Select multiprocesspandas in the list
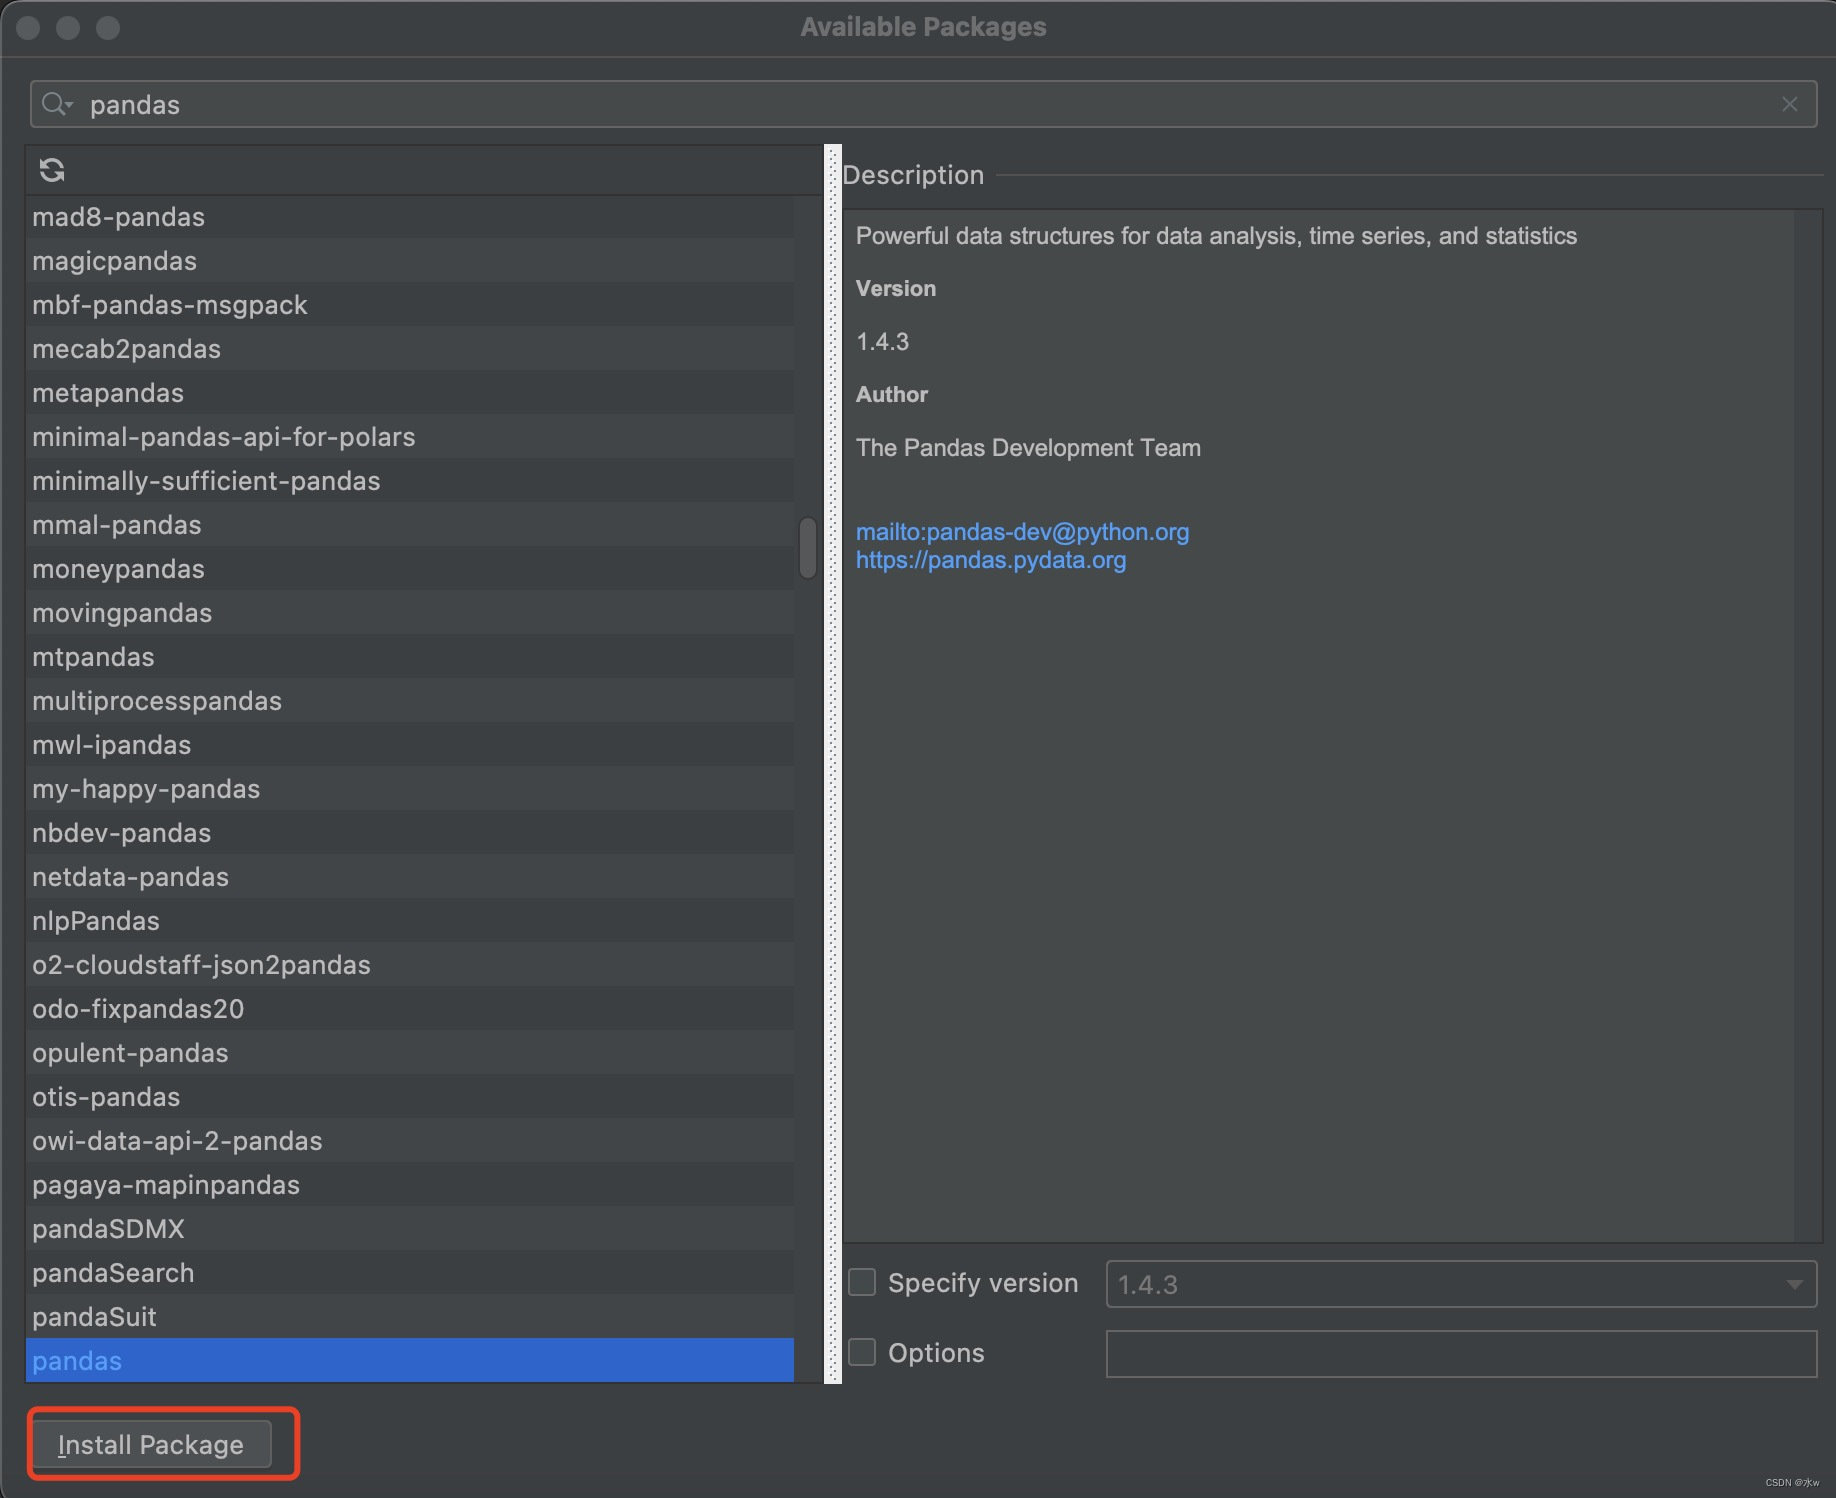Screen dimensions: 1836x1498 (x=410, y=701)
